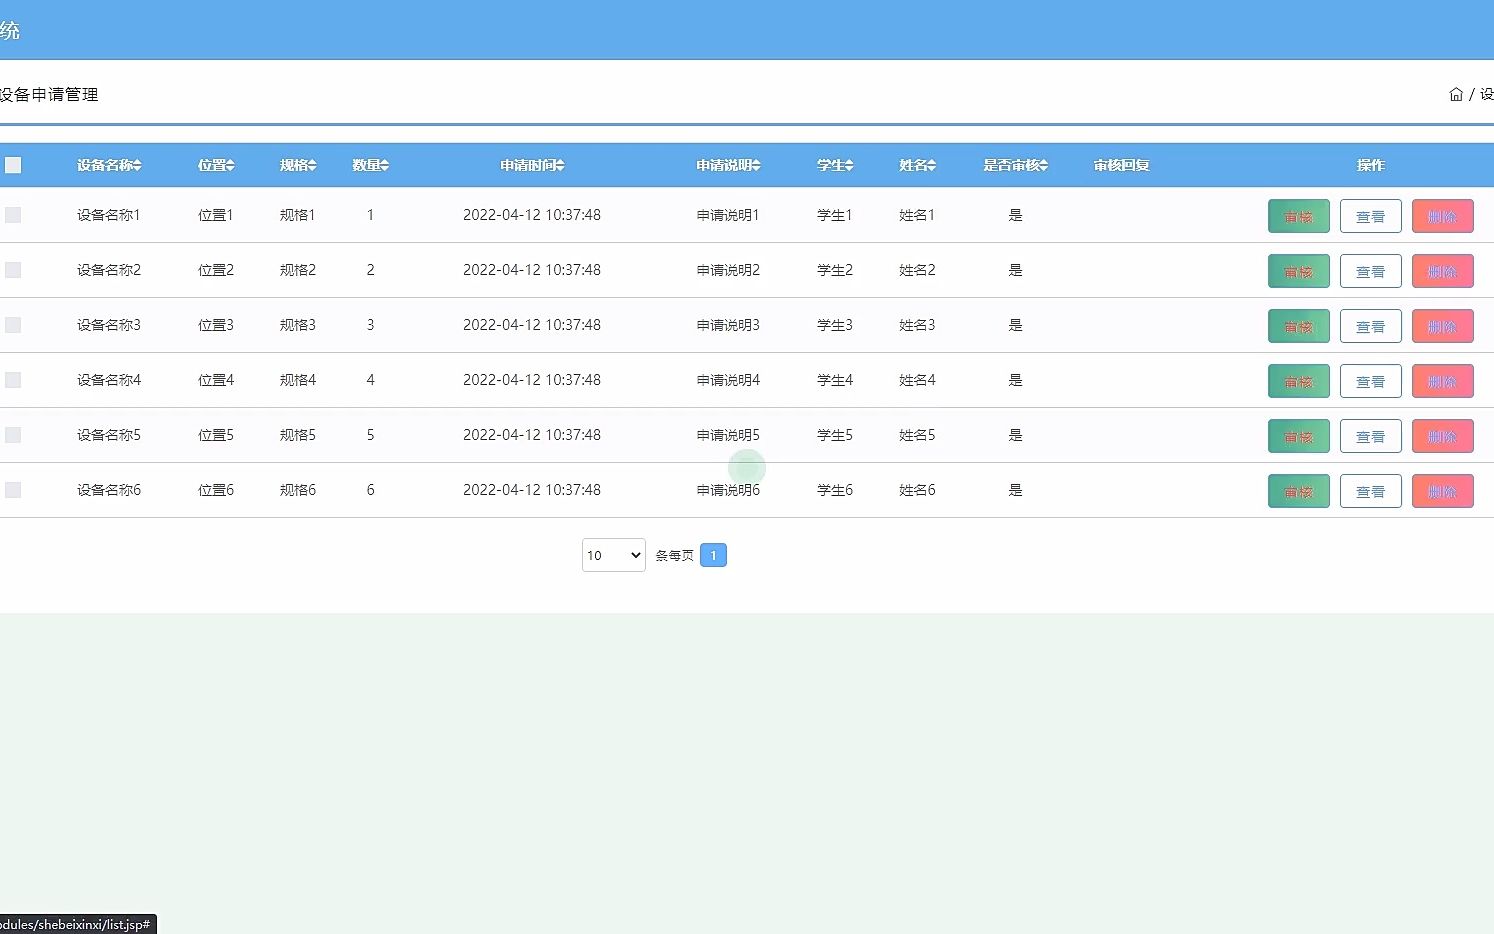Click cell 申请说明4
Screen dimensions: 1494x934
tap(728, 380)
